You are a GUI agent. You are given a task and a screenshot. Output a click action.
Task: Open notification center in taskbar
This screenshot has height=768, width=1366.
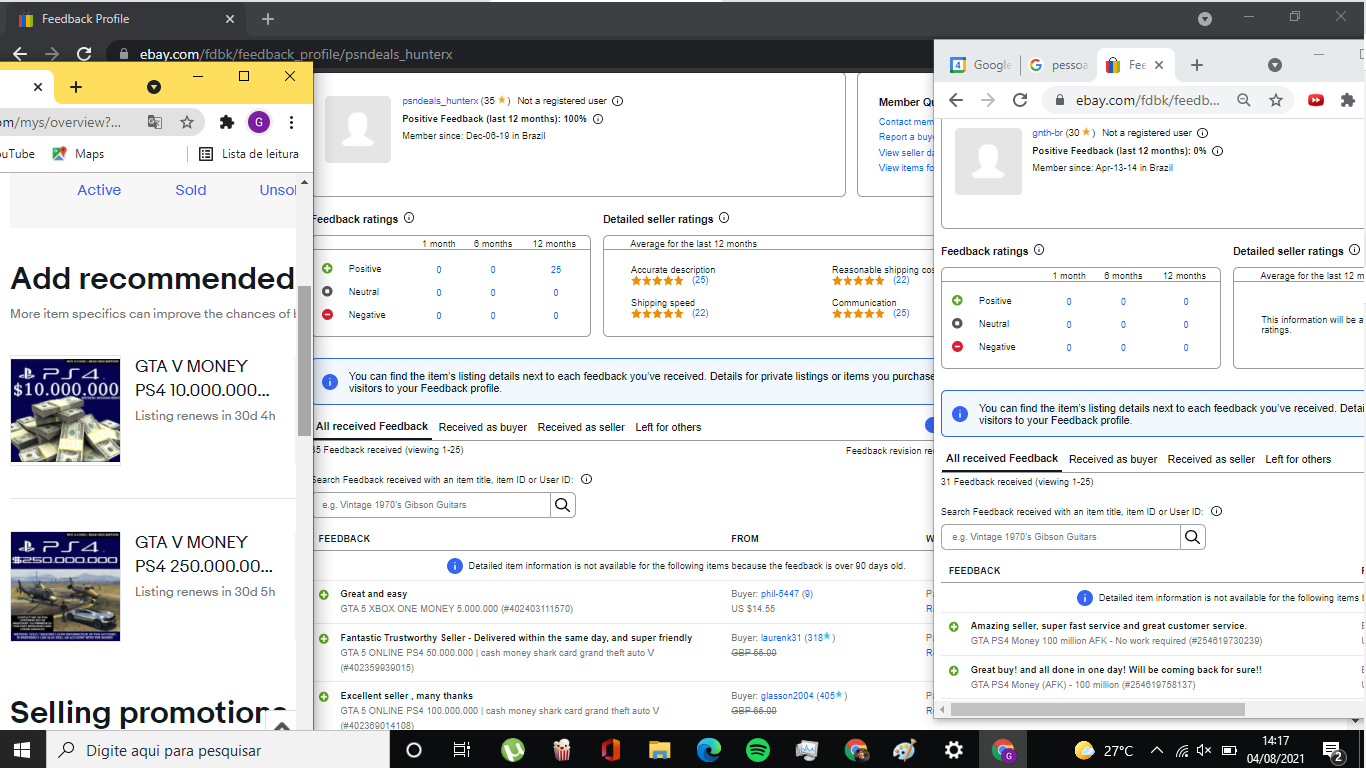tap(1332, 749)
